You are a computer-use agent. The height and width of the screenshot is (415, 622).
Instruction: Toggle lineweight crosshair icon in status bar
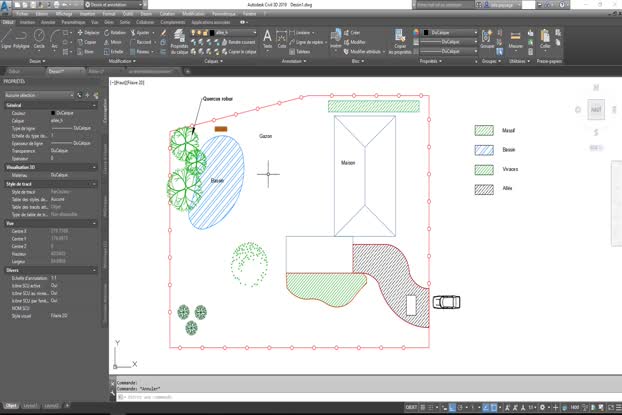(555, 407)
